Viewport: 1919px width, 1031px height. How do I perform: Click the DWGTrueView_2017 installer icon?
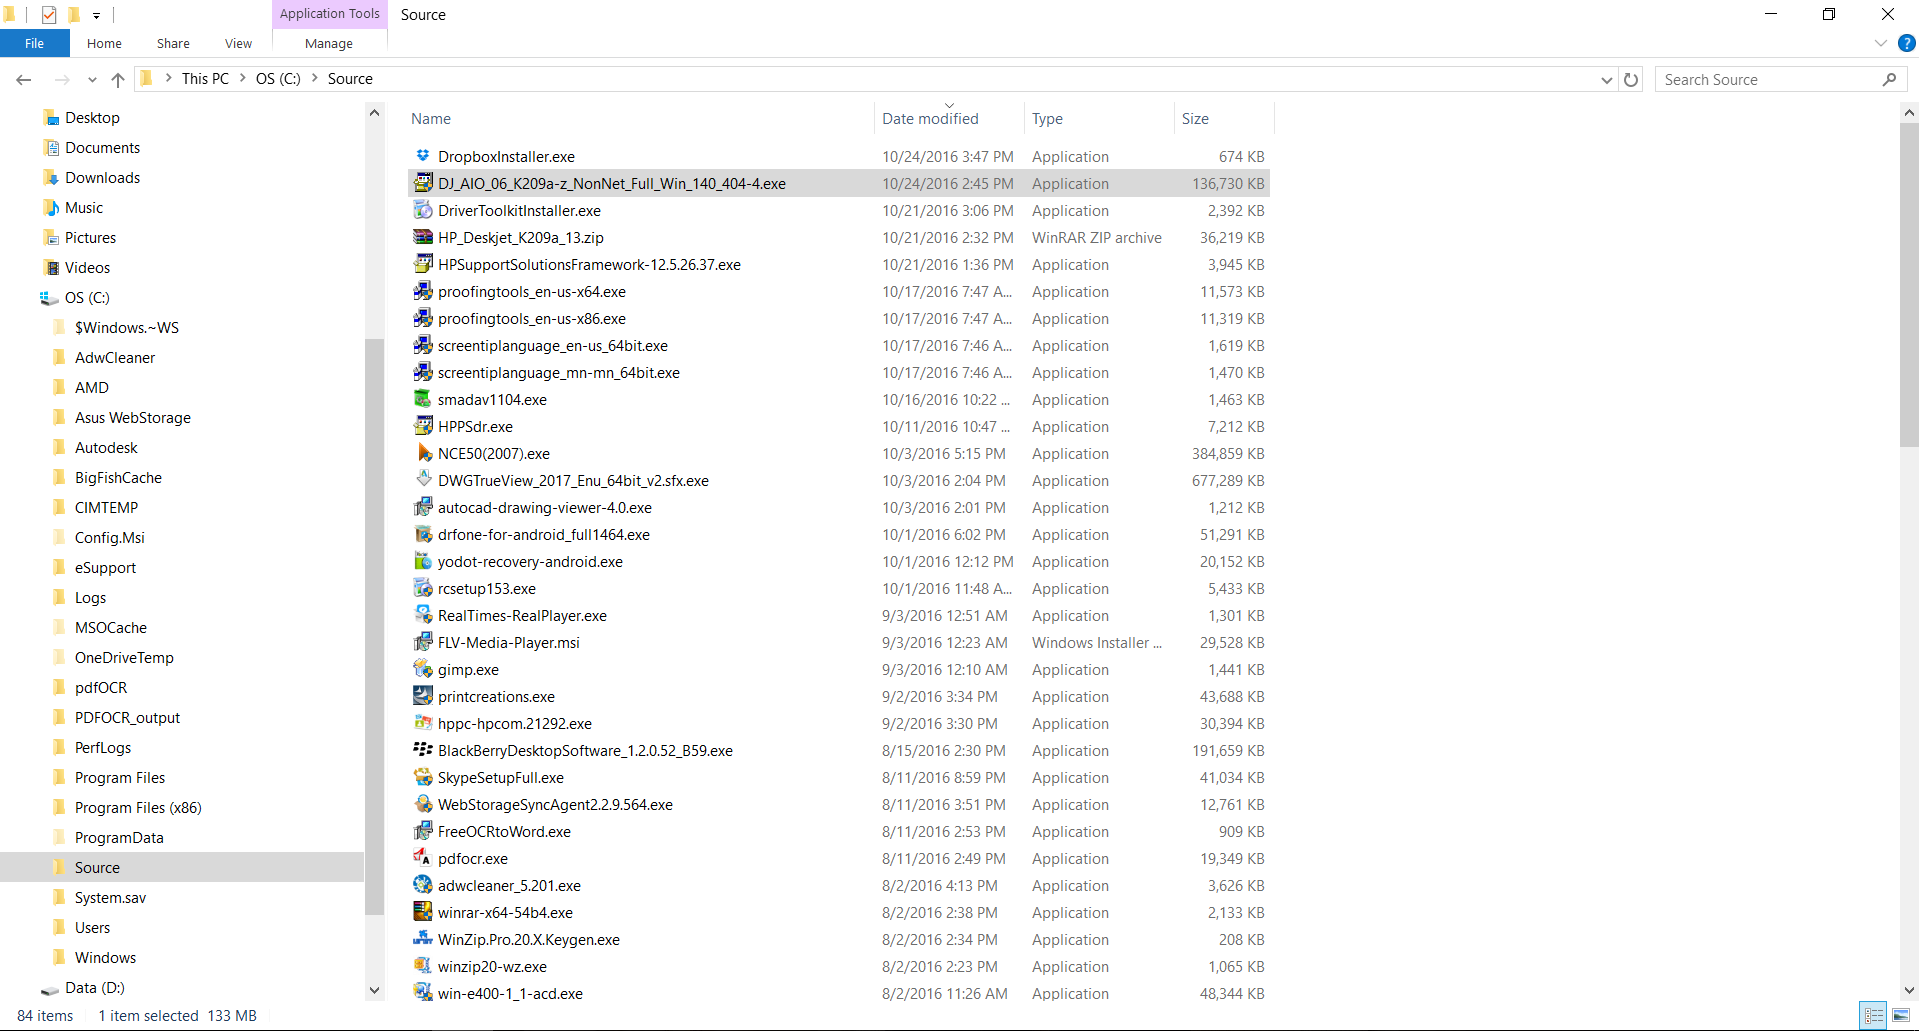click(x=423, y=480)
